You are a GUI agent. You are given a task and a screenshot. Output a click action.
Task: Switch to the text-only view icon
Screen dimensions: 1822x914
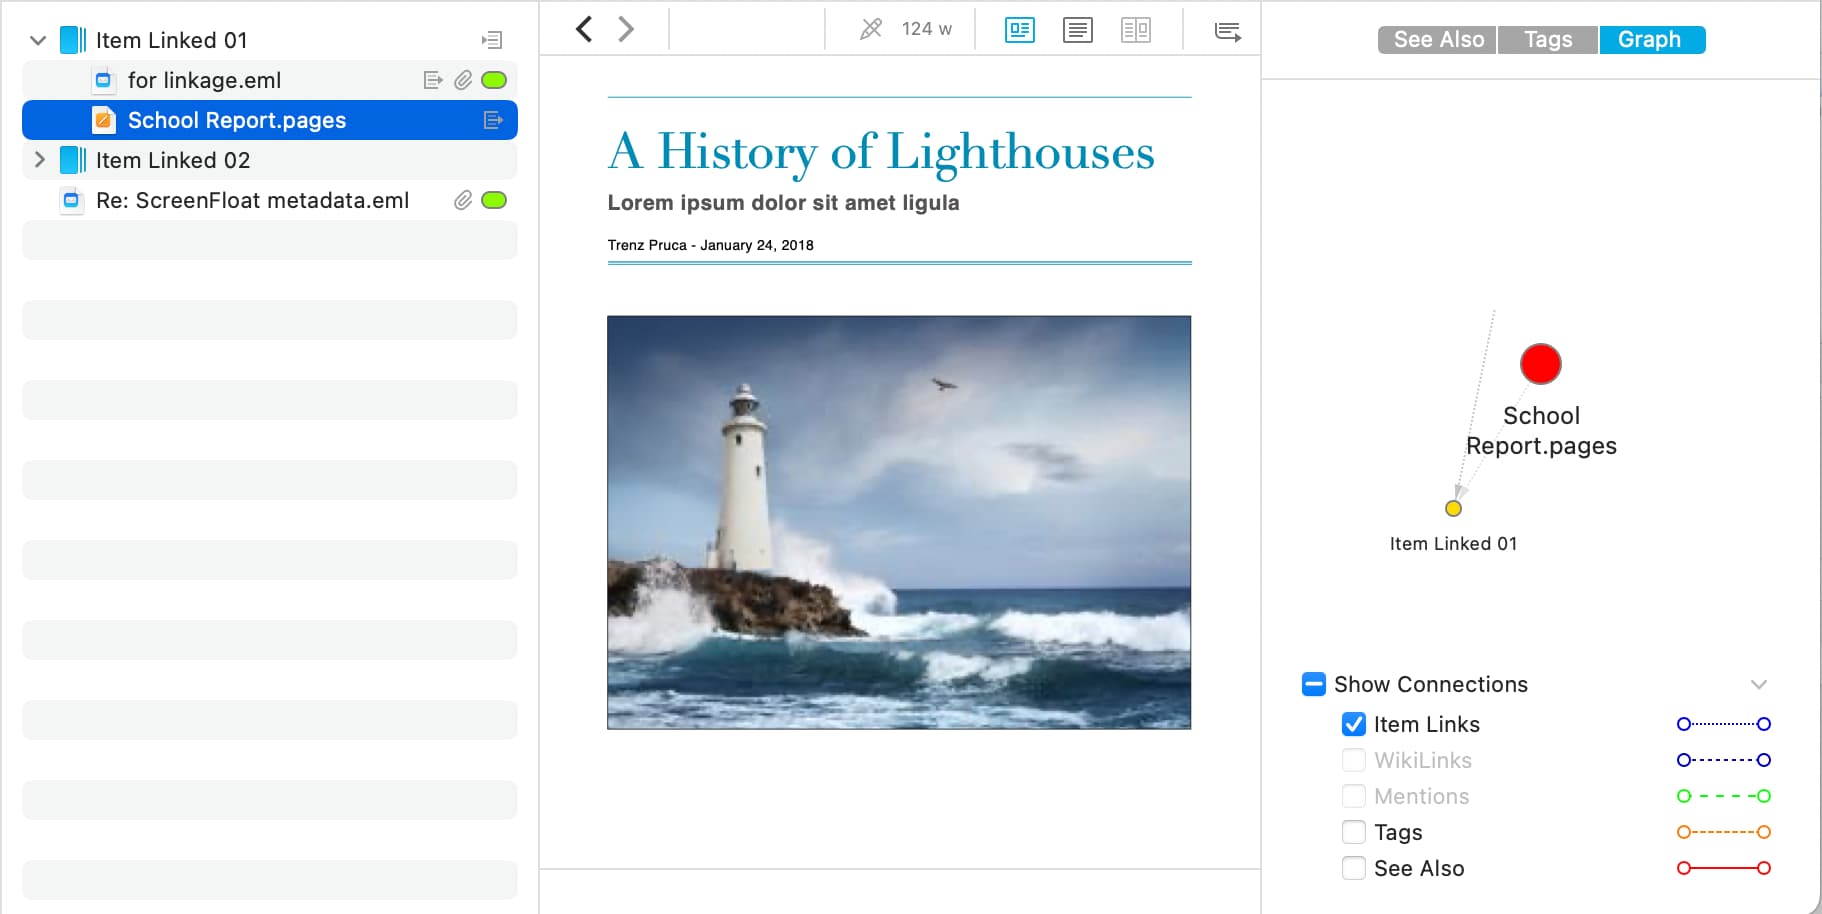point(1077,30)
